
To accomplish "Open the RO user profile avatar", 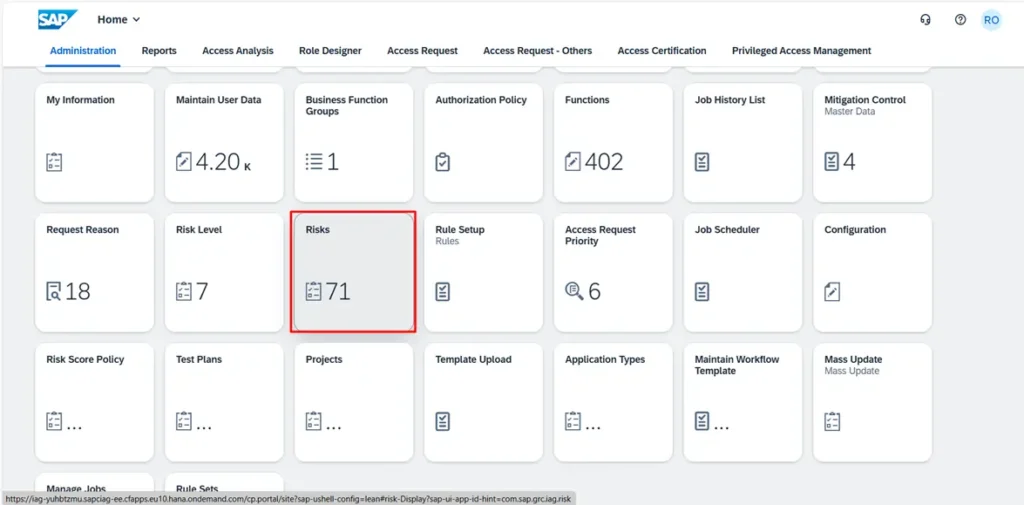I will click(x=991, y=20).
